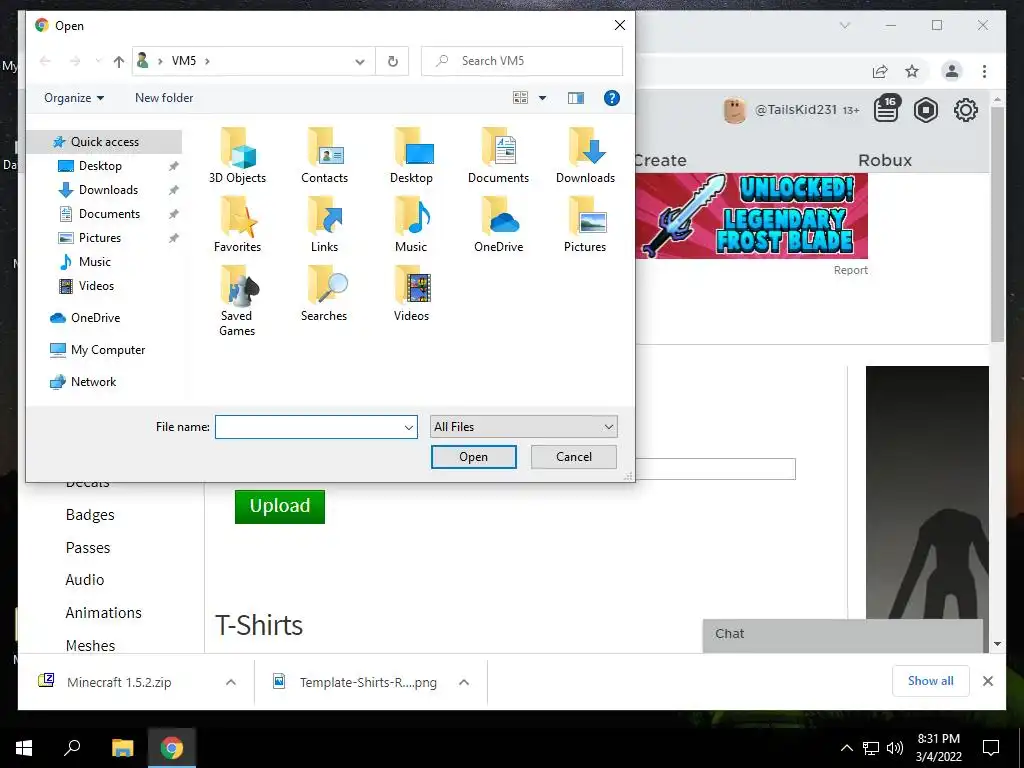Select Network in navigation pane
The image size is (1024, 768).
point(93,382)
